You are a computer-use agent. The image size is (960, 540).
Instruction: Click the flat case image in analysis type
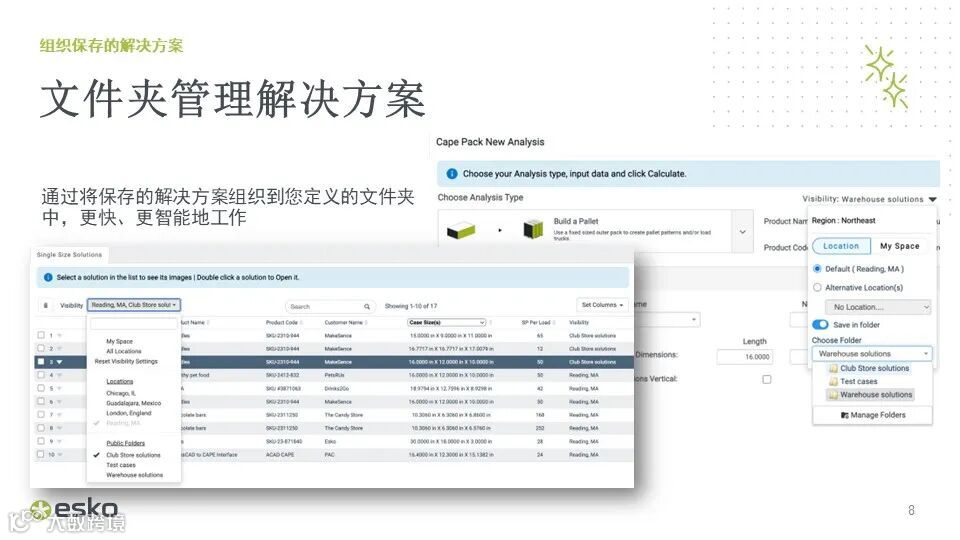coord(461,231)
